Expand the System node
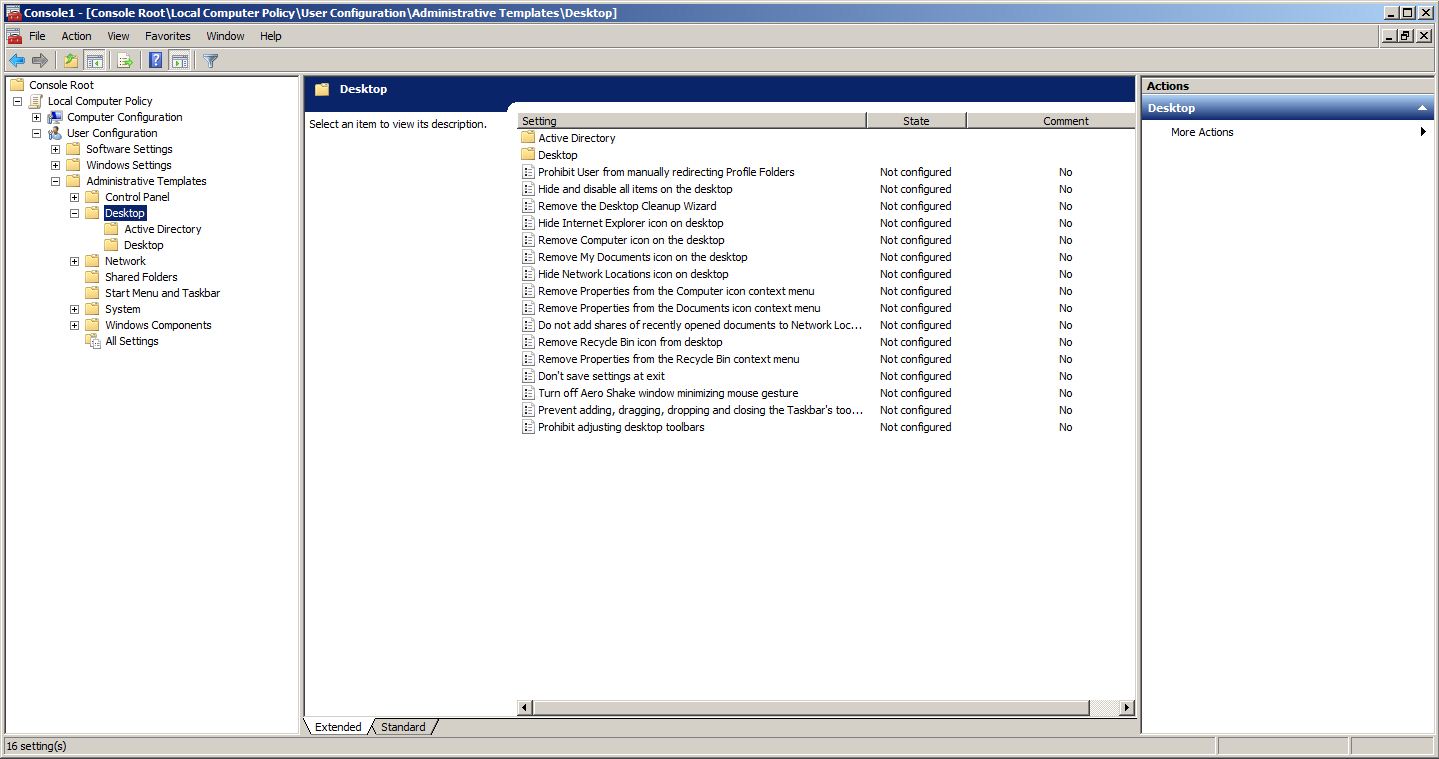Image resolution: width=1439 pixels, height=759 pixels. click(74, 309)
